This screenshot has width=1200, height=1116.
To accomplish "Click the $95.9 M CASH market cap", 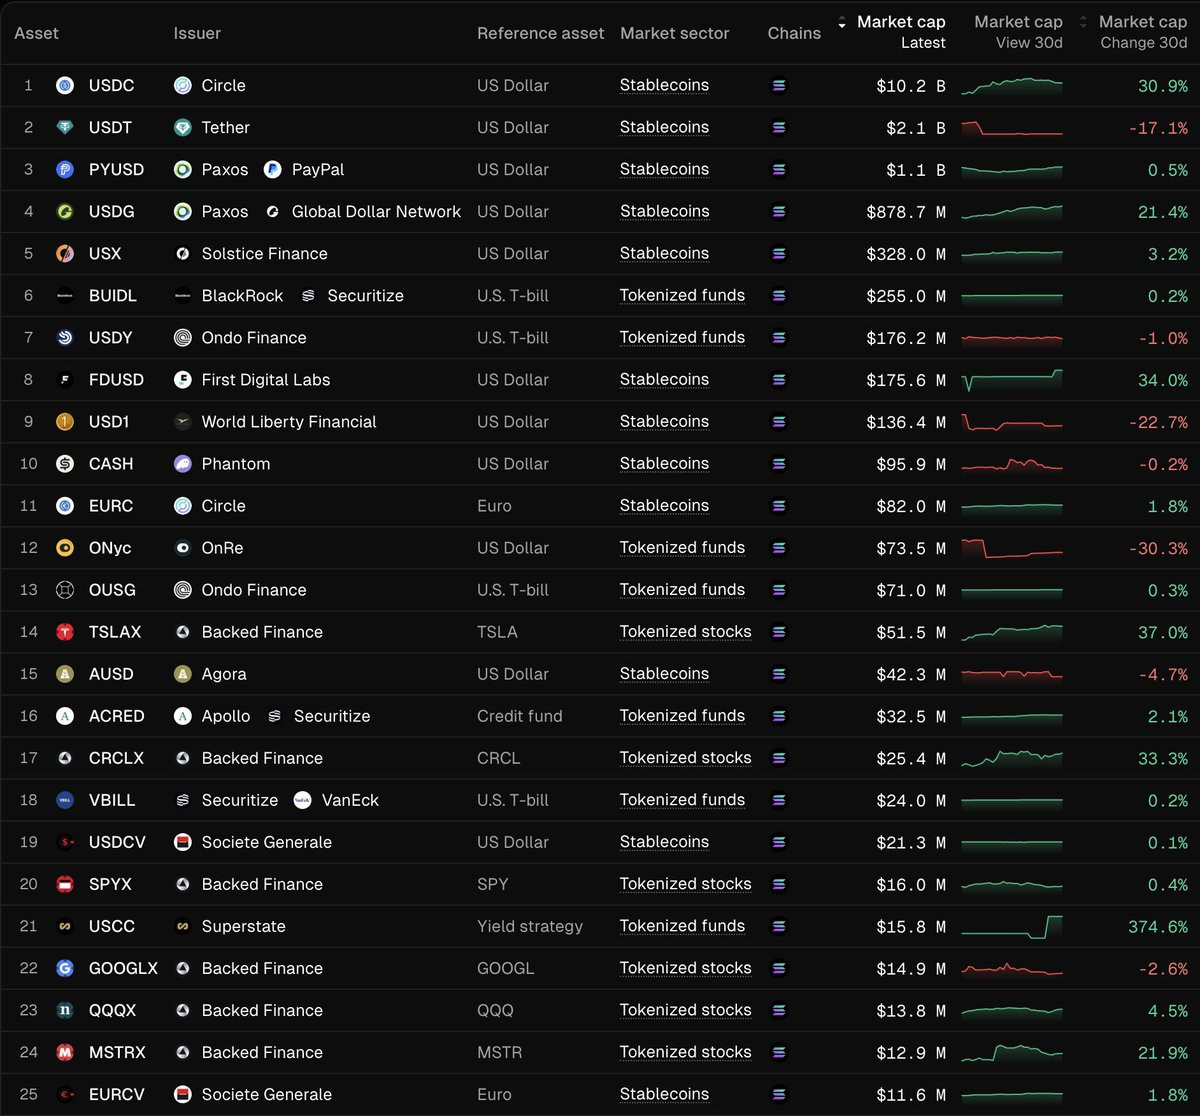I will click(x=911, y=464).
